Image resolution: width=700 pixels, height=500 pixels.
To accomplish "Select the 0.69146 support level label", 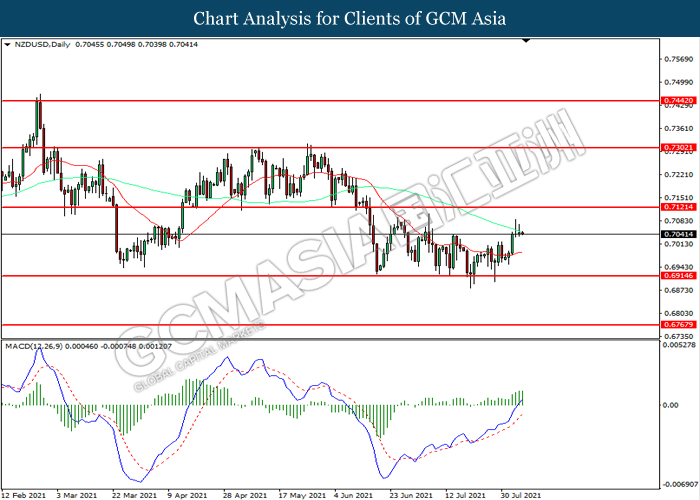I will click(679, 276).
